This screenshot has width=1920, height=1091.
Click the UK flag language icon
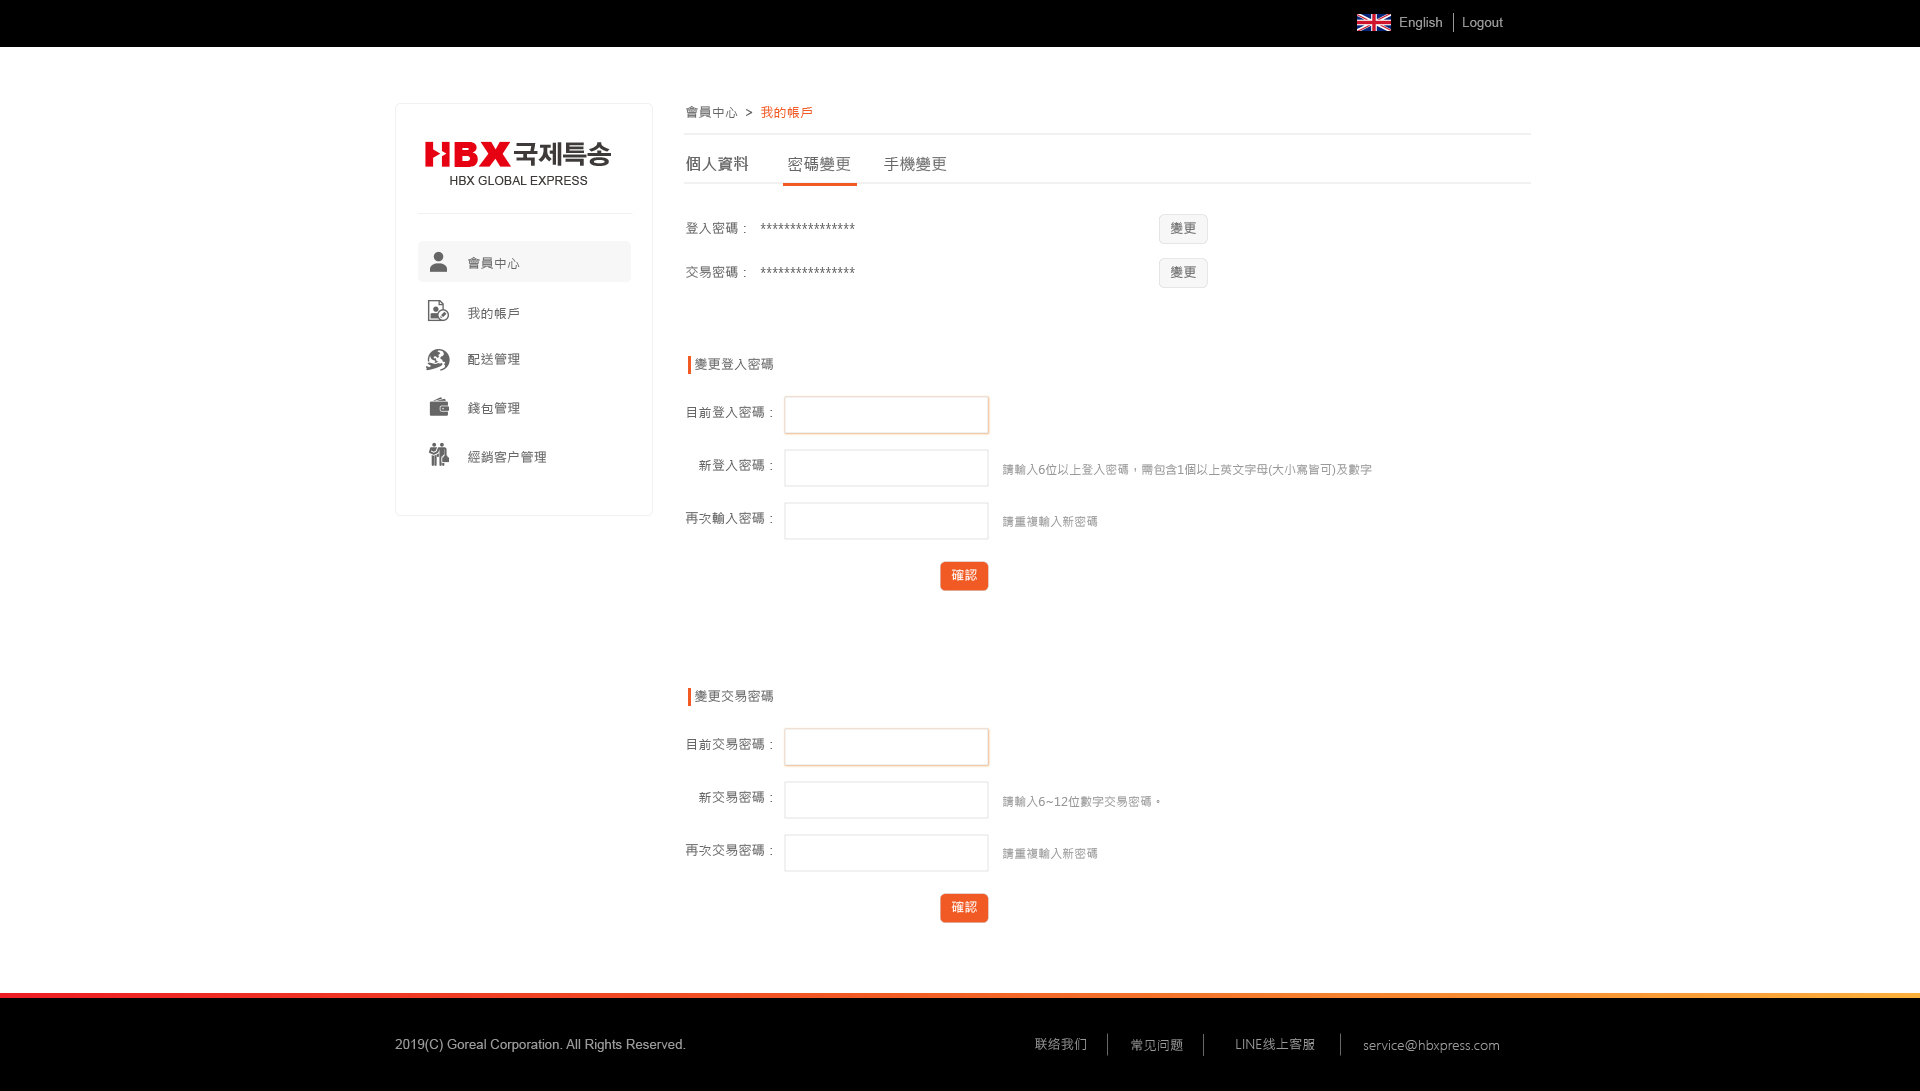(x=1373, y=22)
